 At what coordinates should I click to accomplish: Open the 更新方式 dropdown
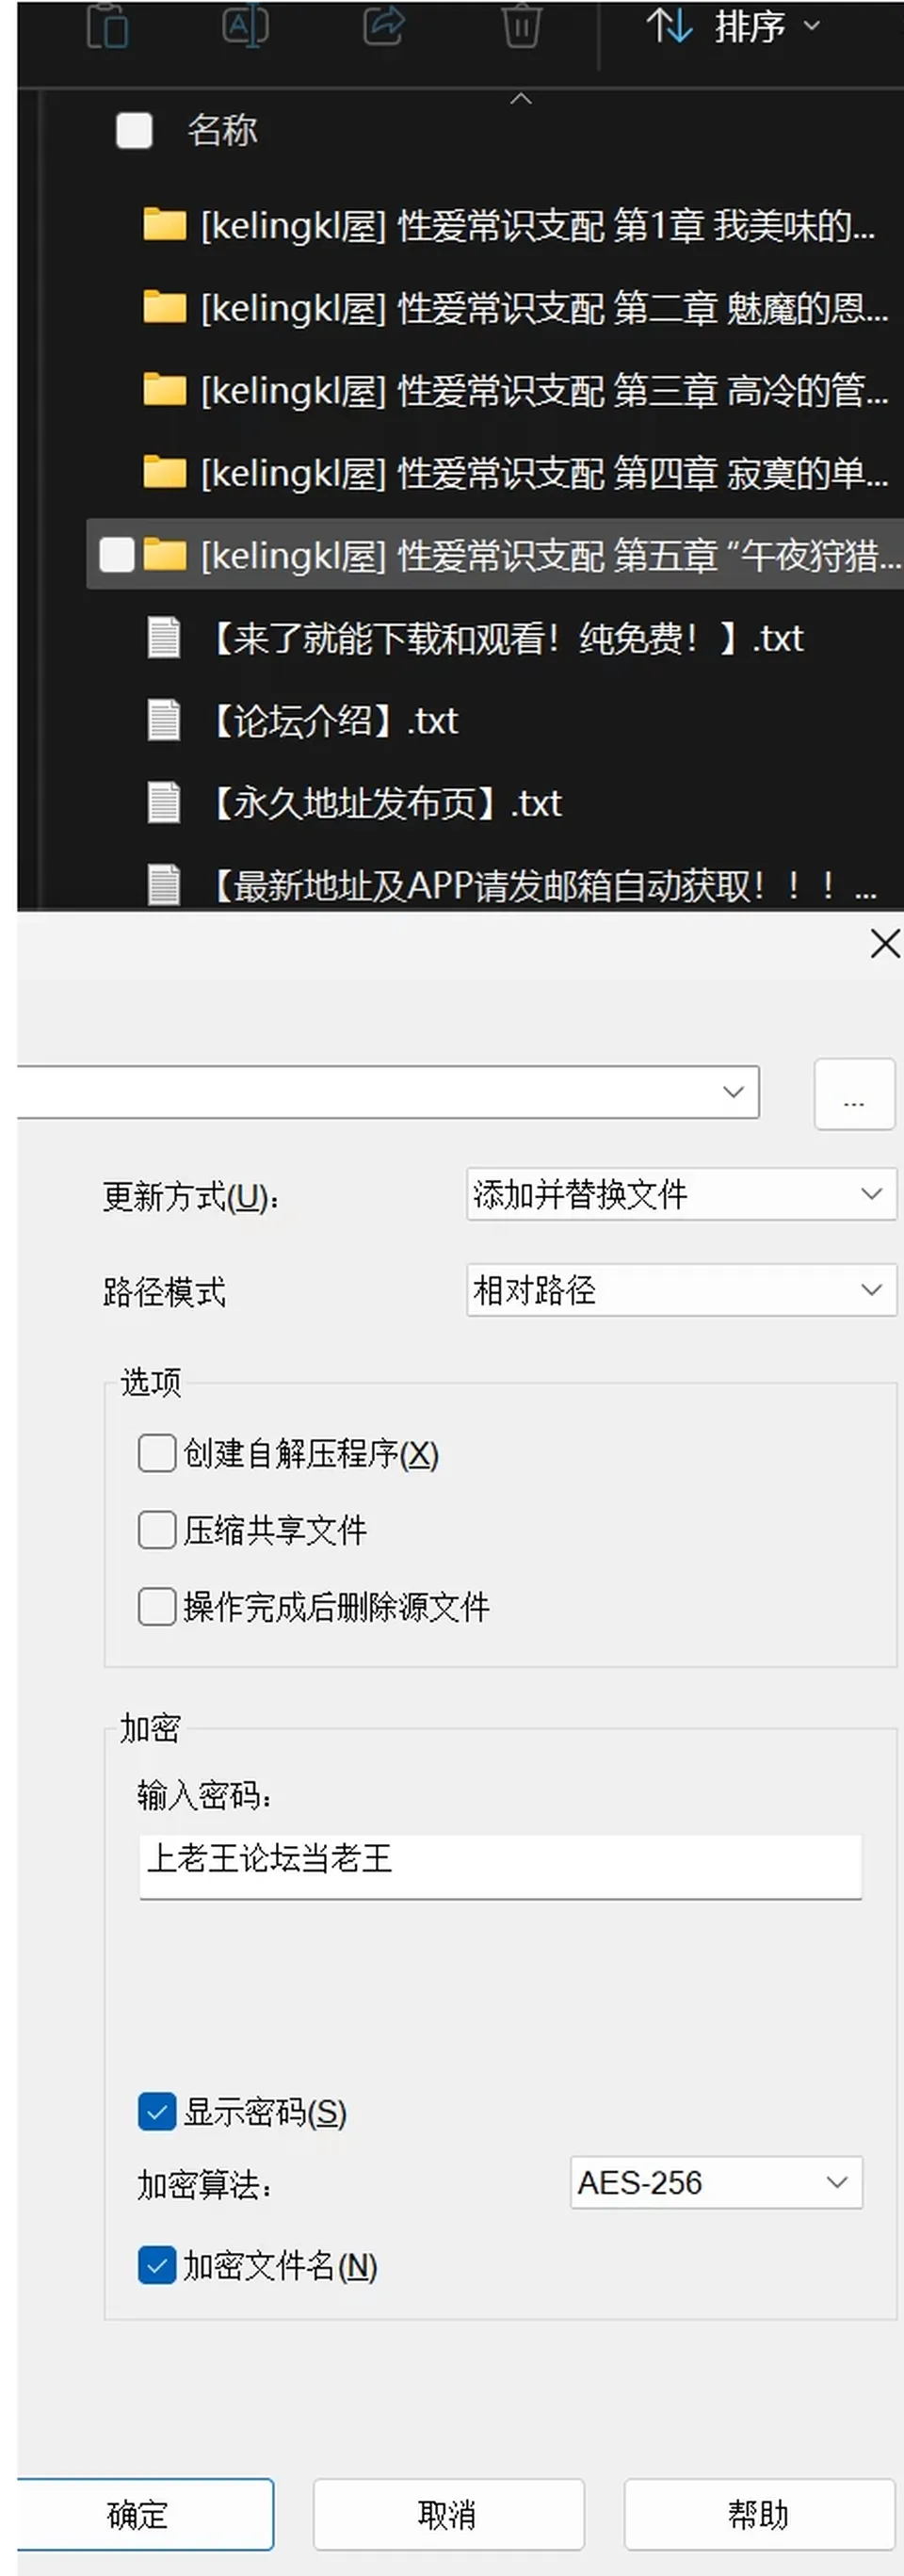pyautogui.click(x=681, y=1194)
